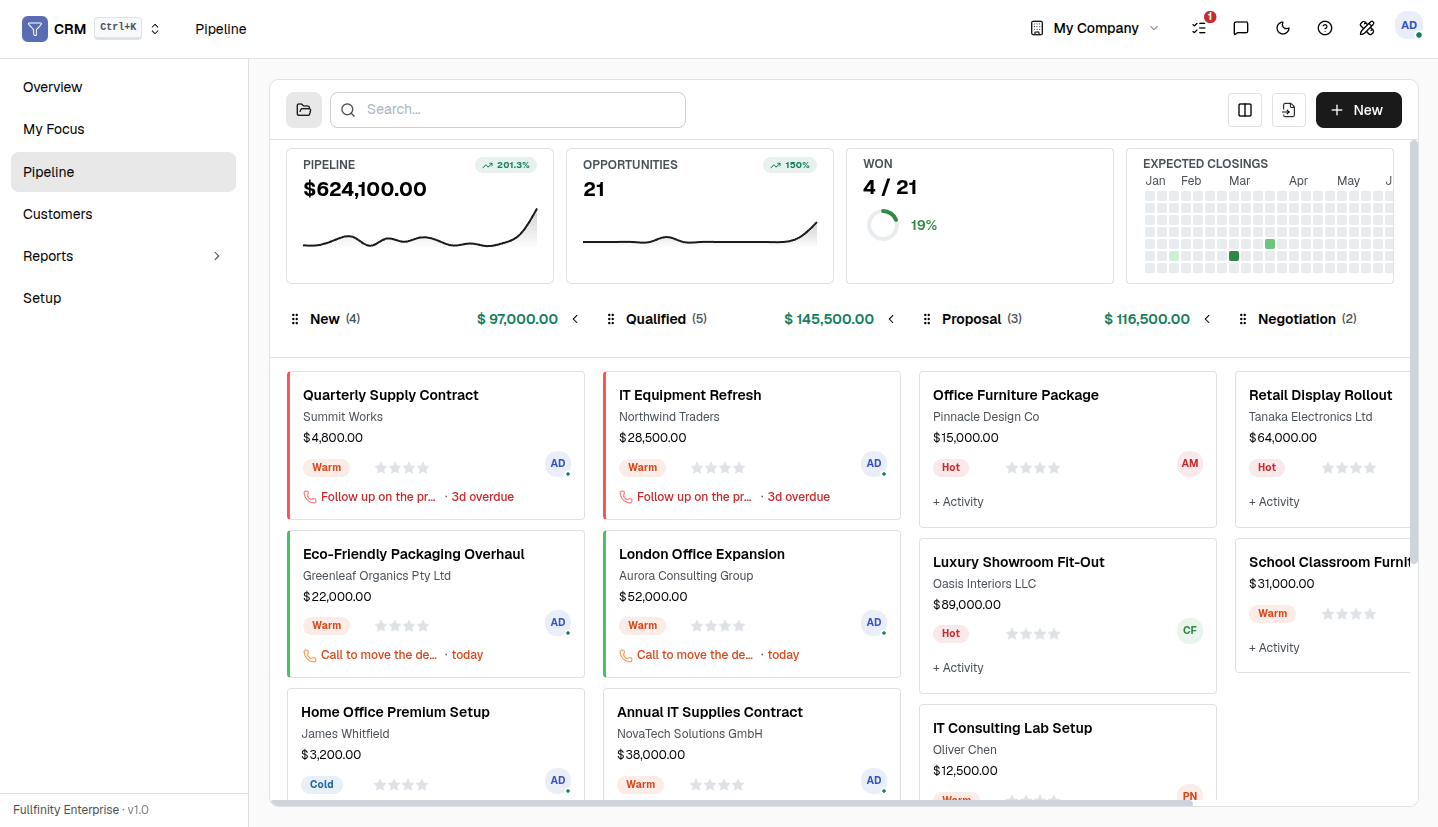Click AM avatar on Office Furniture Package
The height and width of the screenshot is (827, 1438).
(1190, 464)
